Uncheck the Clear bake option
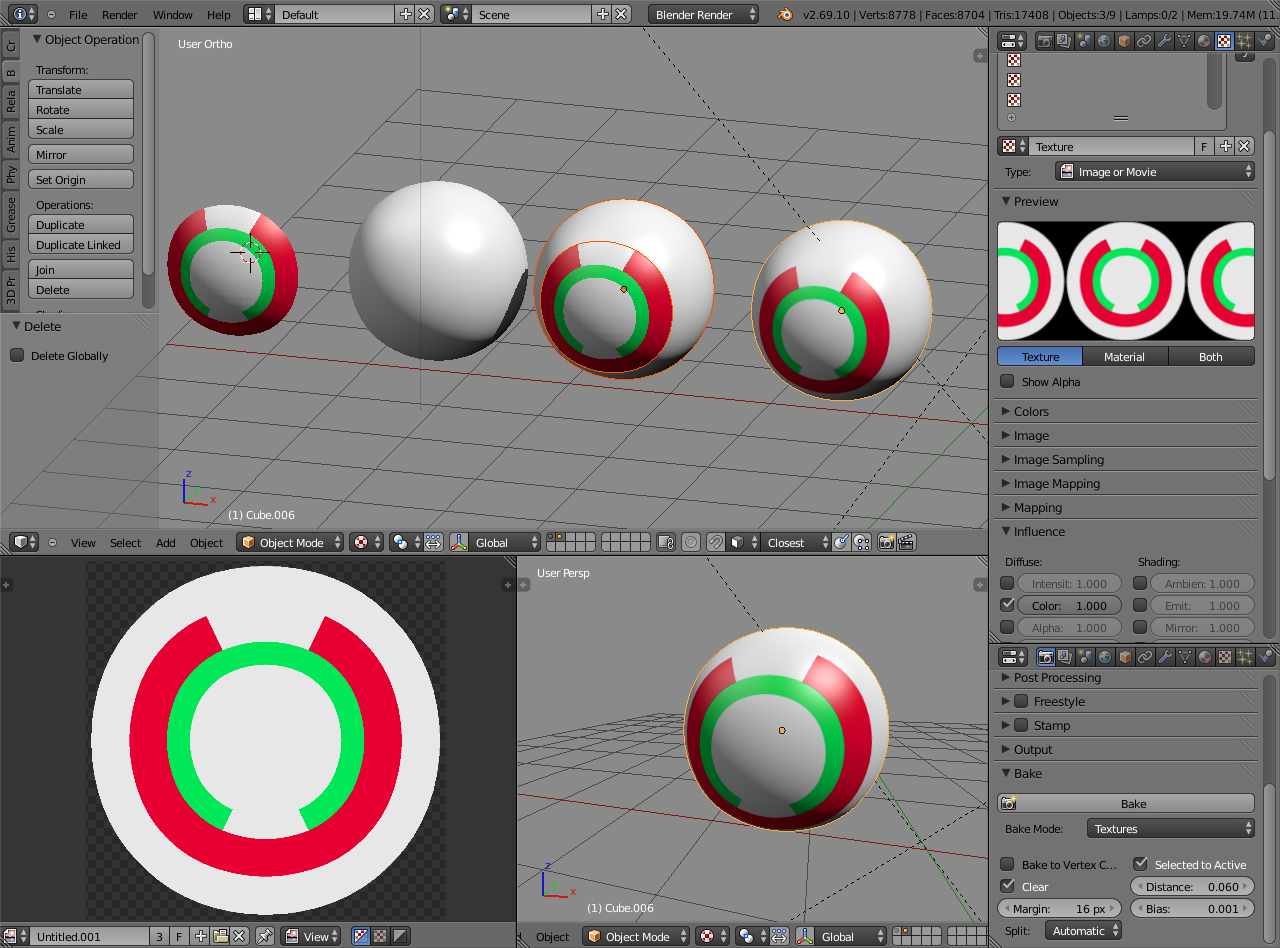This screenshot has height=948, width=1280. [x=1007, y=886]
